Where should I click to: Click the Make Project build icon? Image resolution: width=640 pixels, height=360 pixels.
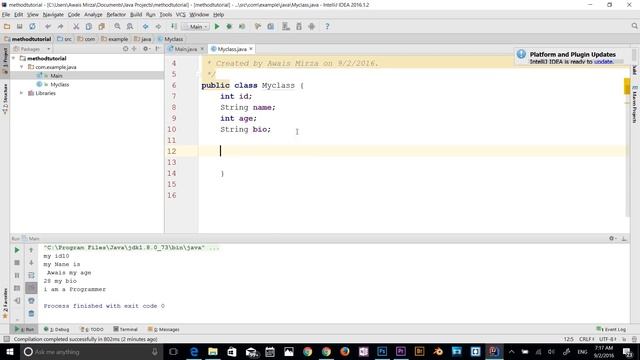174,27
